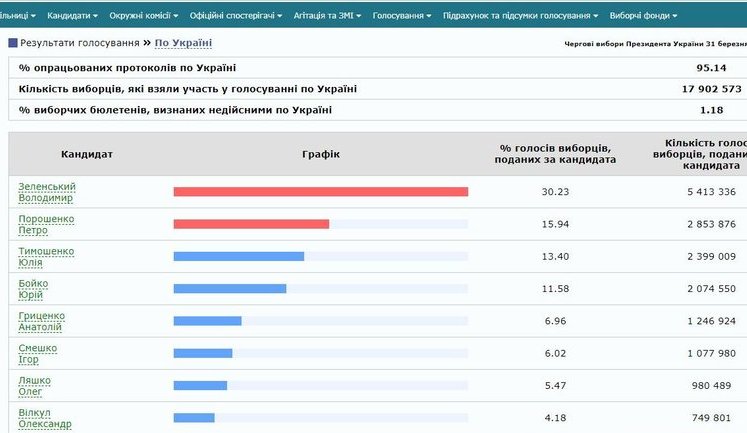The image size is (747, 433).
Task: Select the percentage value 5.47
Action: click(x=555, y=385)
